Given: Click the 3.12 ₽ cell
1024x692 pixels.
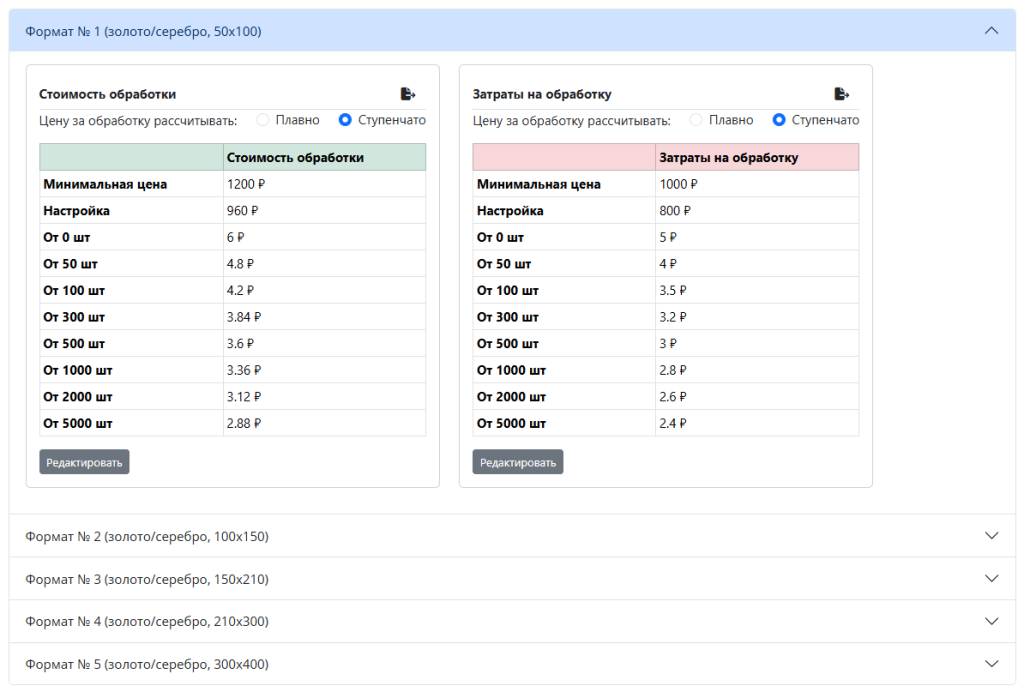Looking at the screenshot, I should (x=324, y=397).
